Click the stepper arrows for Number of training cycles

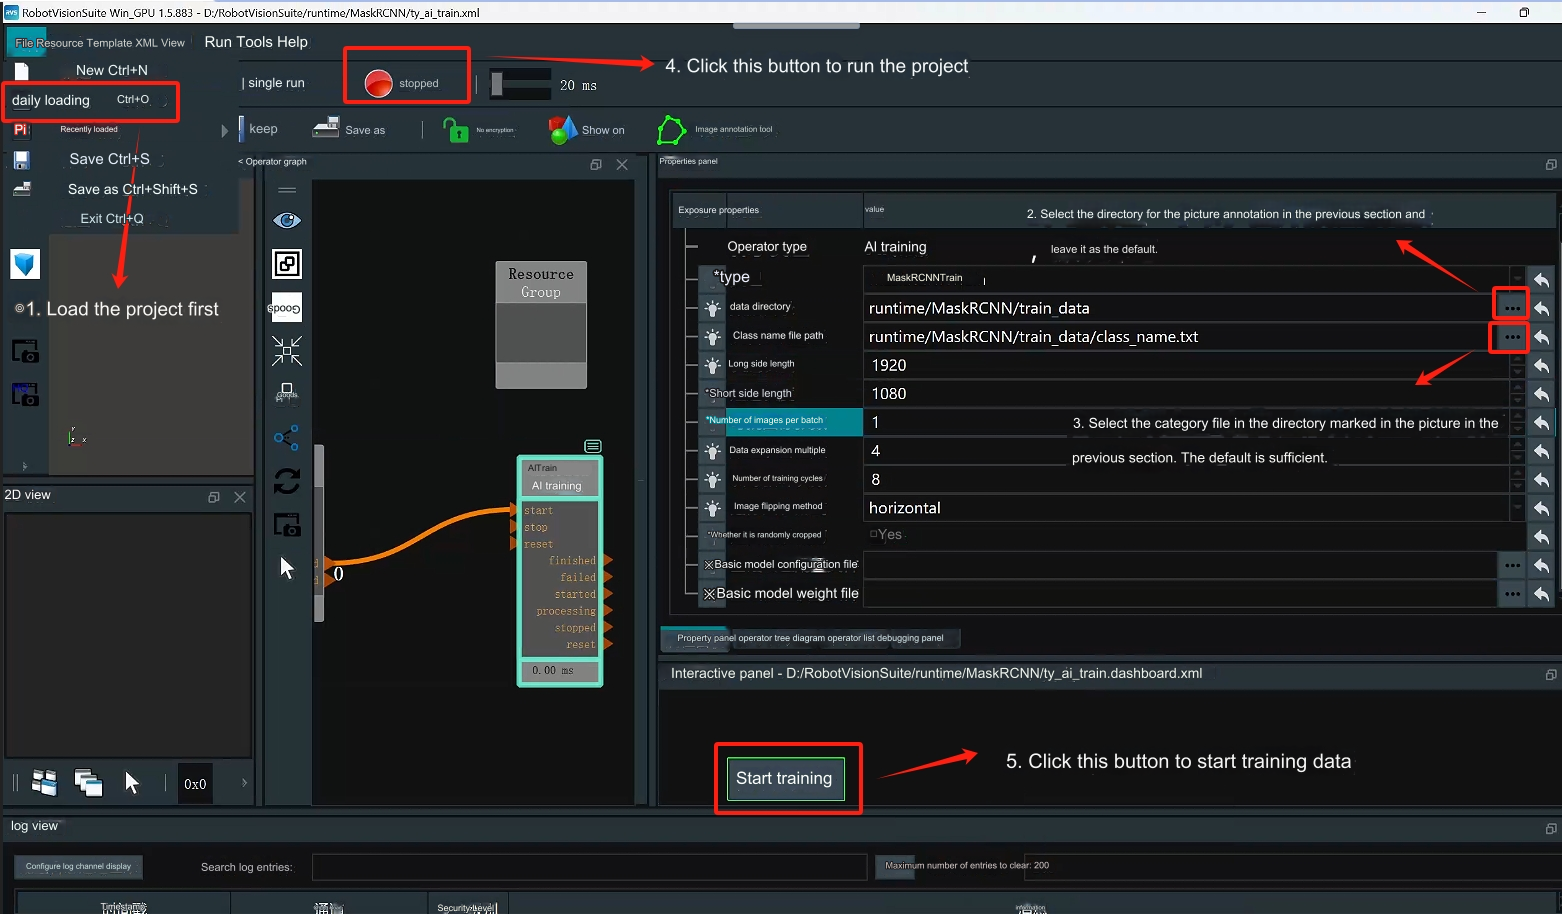point(1517,480)
